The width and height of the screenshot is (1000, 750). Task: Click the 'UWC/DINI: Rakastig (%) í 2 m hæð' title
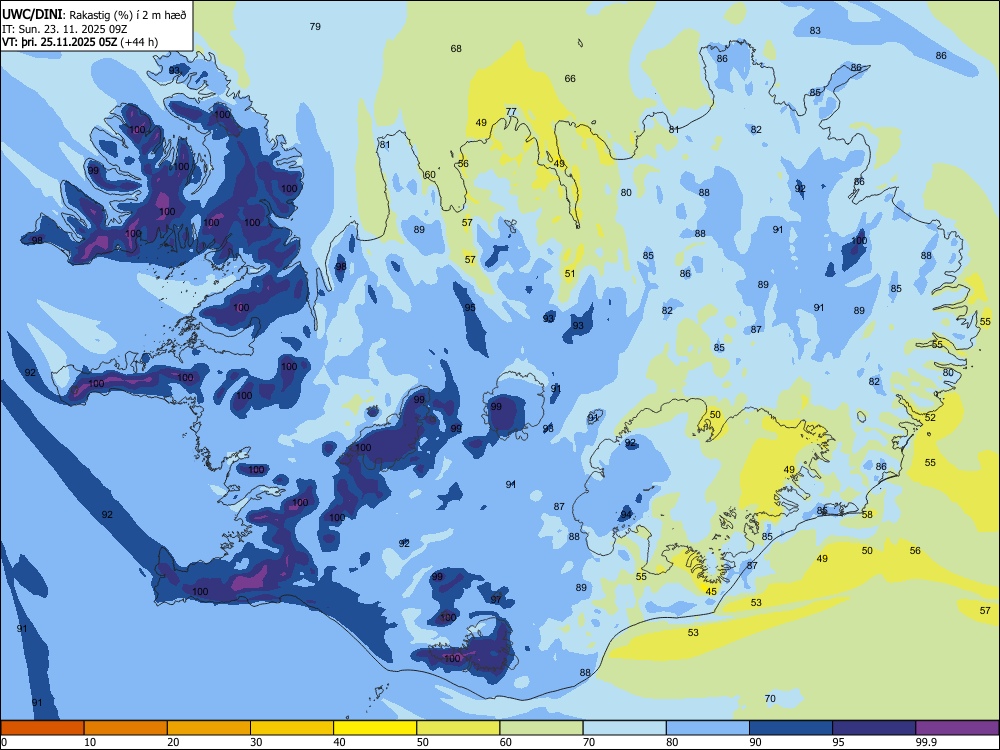(94, 14)
